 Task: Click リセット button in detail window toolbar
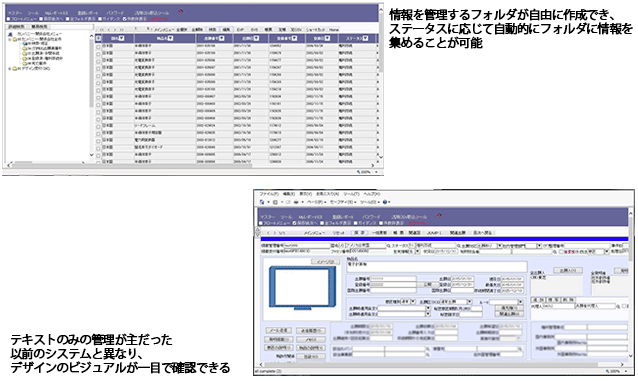click(x=339, y=233)
